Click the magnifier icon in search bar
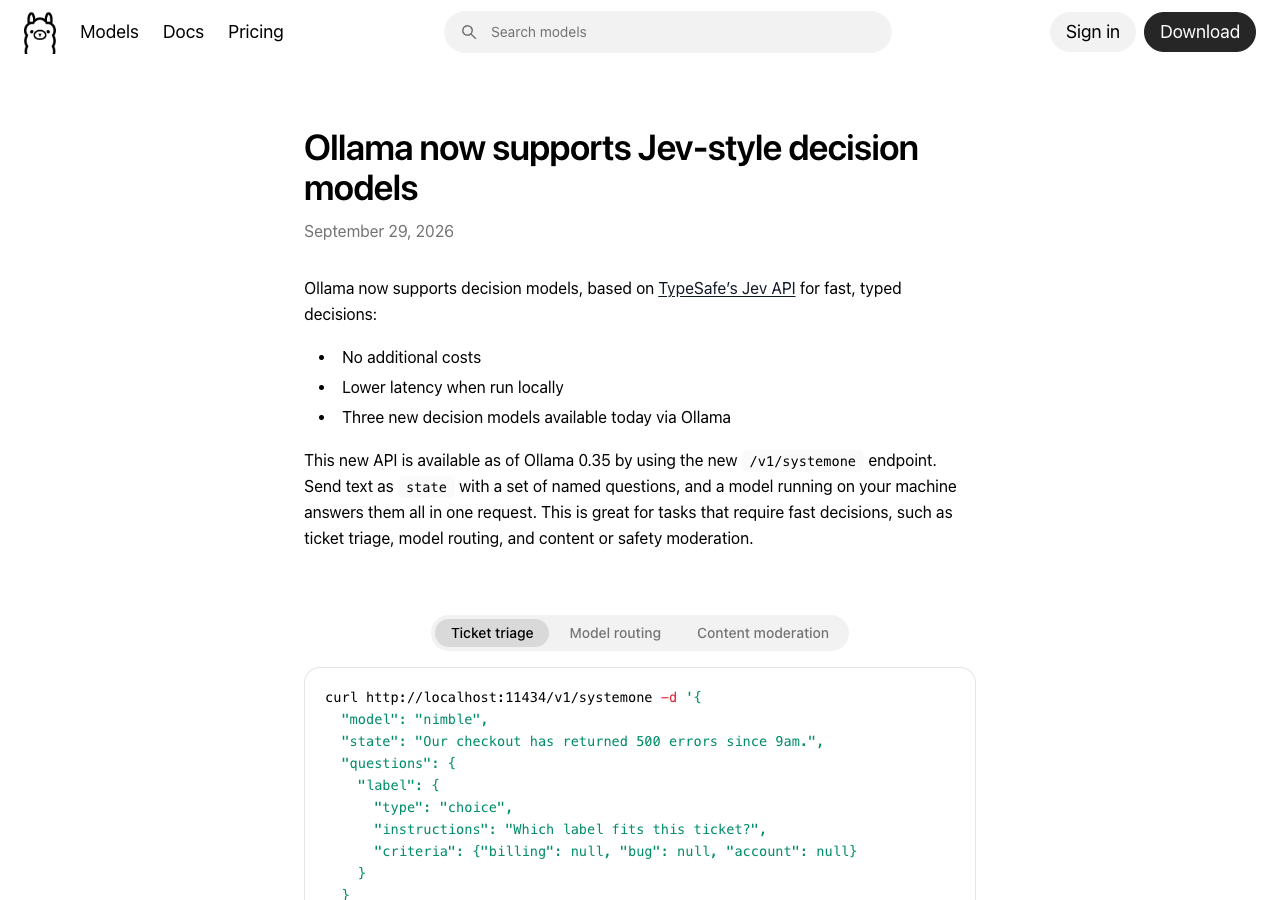This screenshot has height=900, width=1280. (x=469, y=32)
